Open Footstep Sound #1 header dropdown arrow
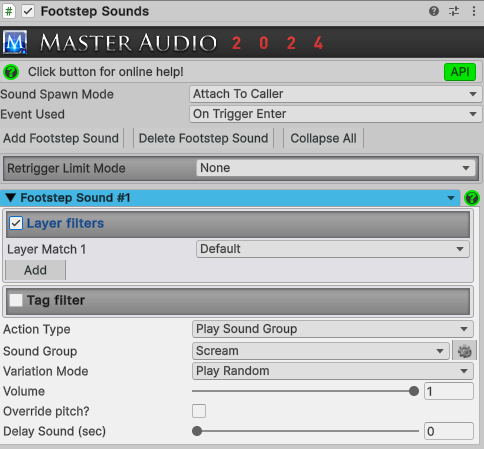Screen dimensions: 484x449 click(451, 198)
